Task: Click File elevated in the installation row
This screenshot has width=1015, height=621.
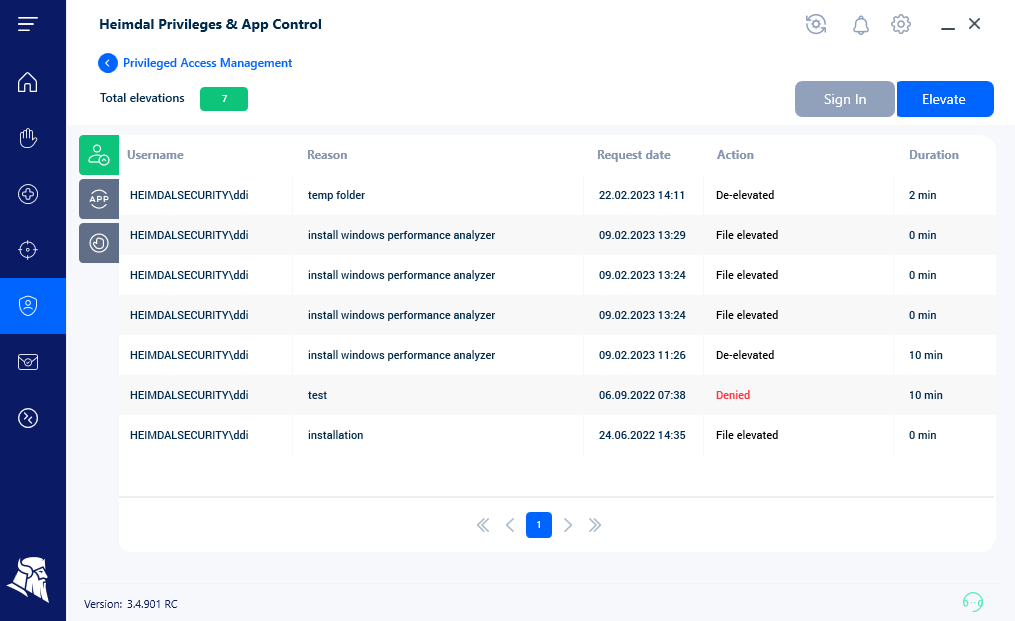Action: 747,435
